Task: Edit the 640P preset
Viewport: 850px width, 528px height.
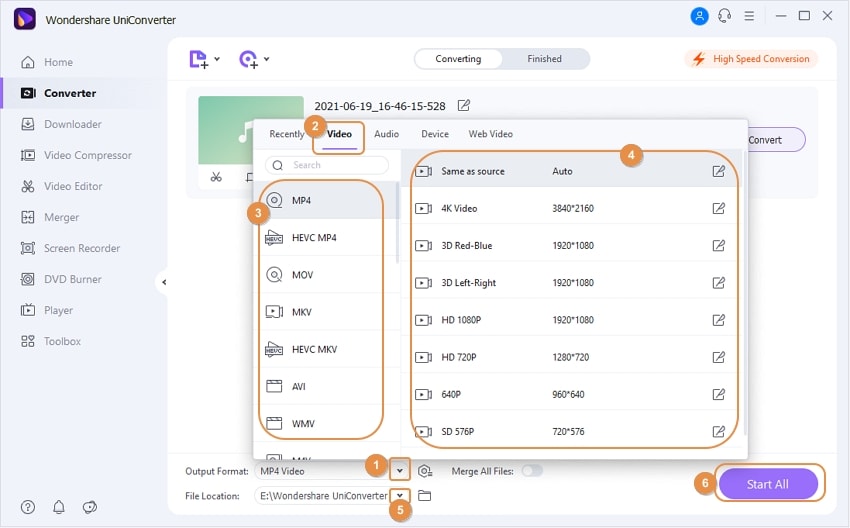Action: 718,394
